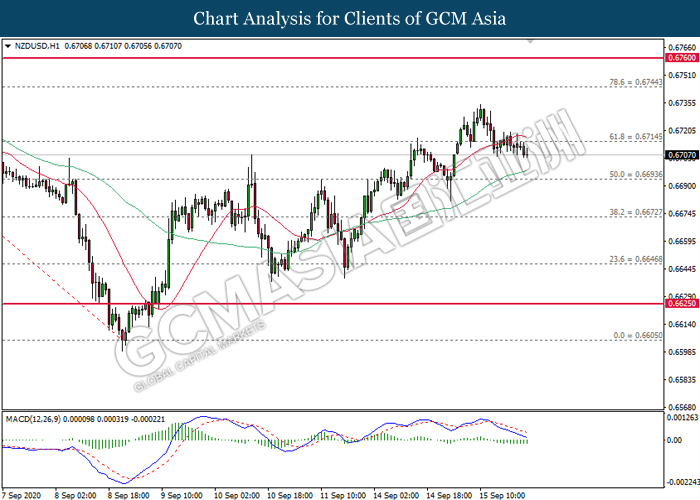
Task: Click the MACD(12,26,9) indicator label
Action: pyautogui.click(x=33, y=419)
